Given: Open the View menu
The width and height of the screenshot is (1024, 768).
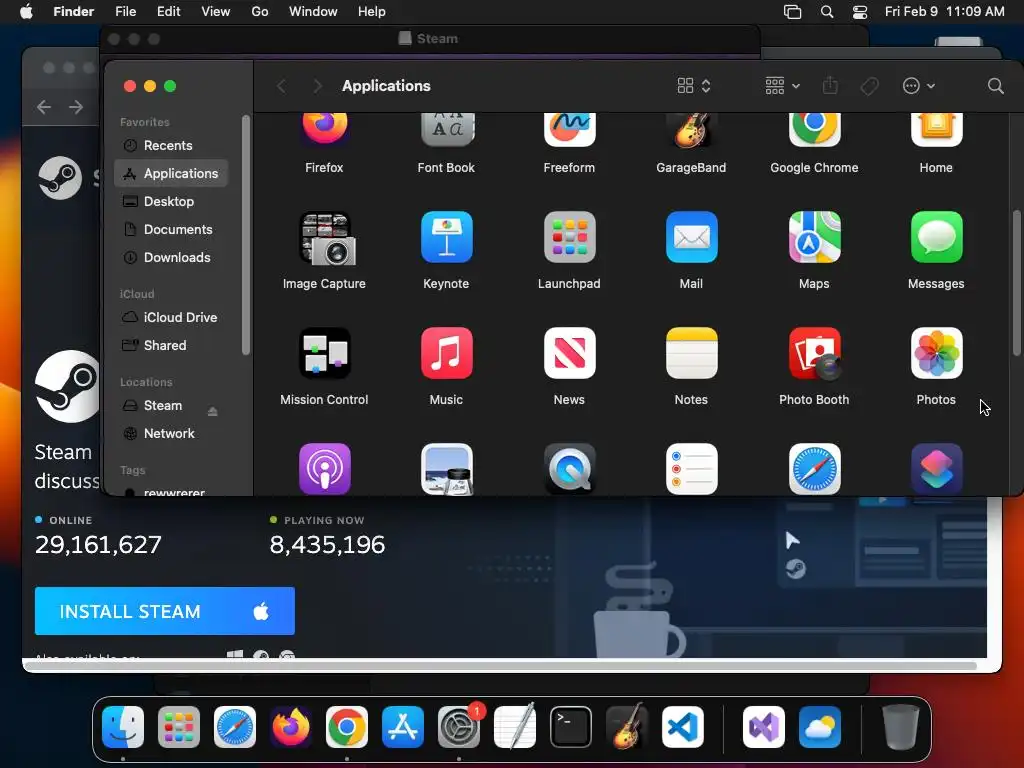Looking at the screenshot, I should 216,12.
